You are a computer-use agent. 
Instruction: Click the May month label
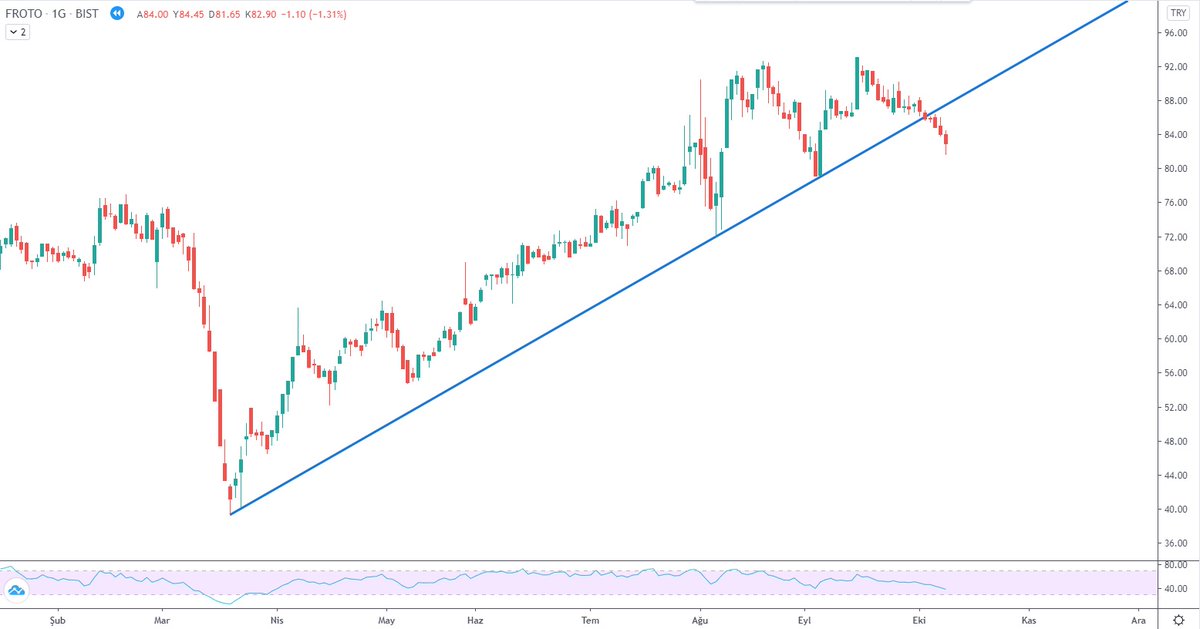click(x=386, y=620)
